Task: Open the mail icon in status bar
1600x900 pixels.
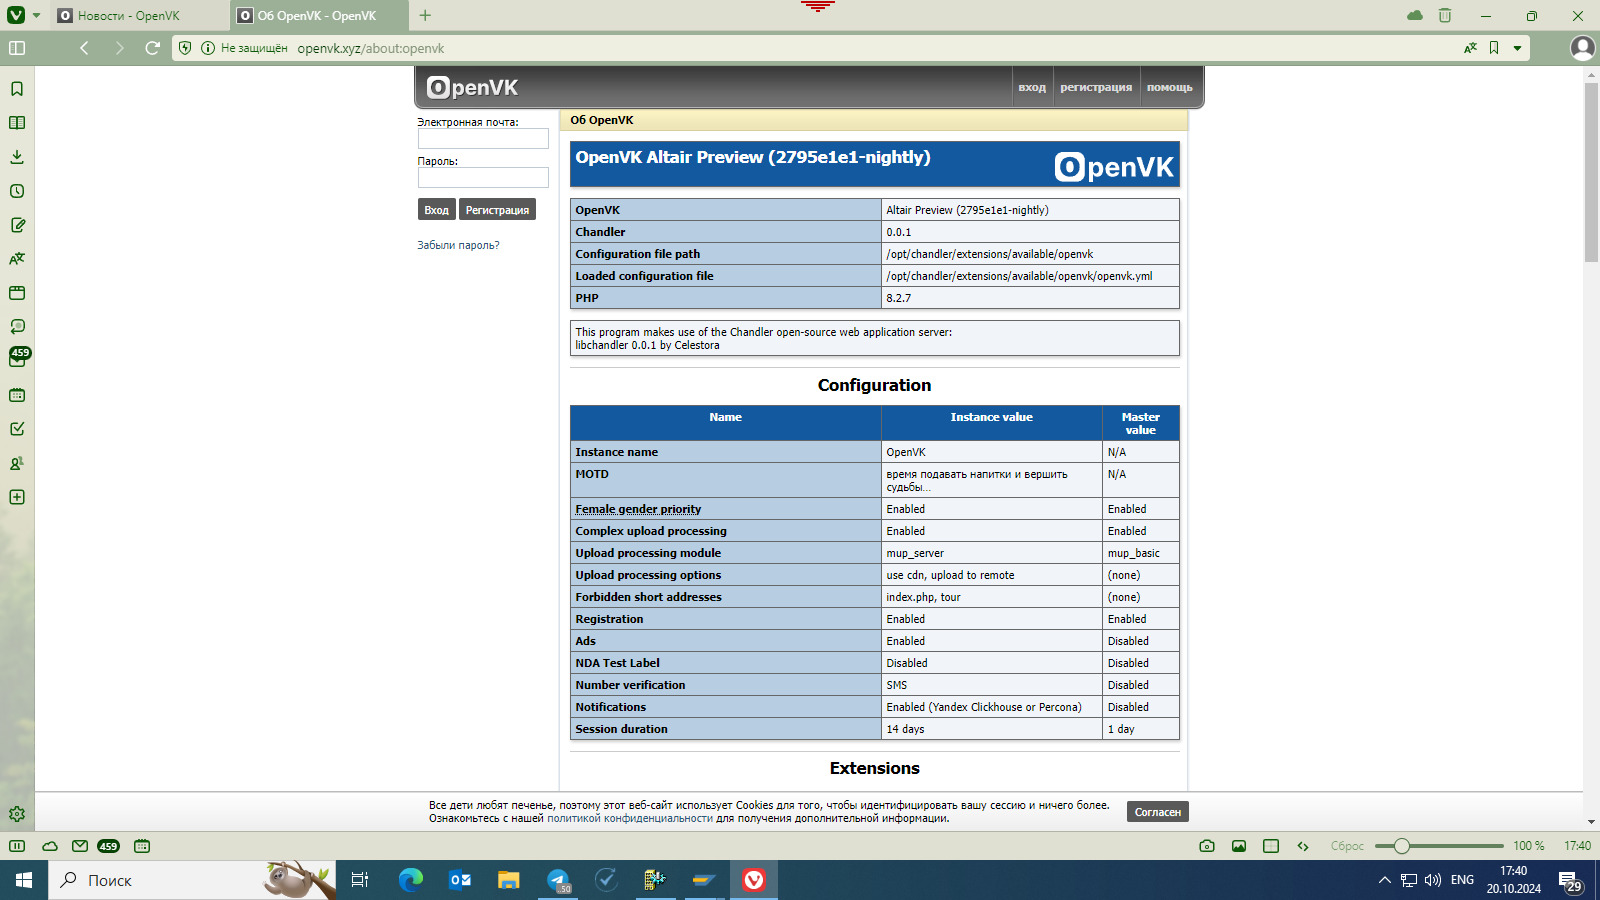Action: 80,846
